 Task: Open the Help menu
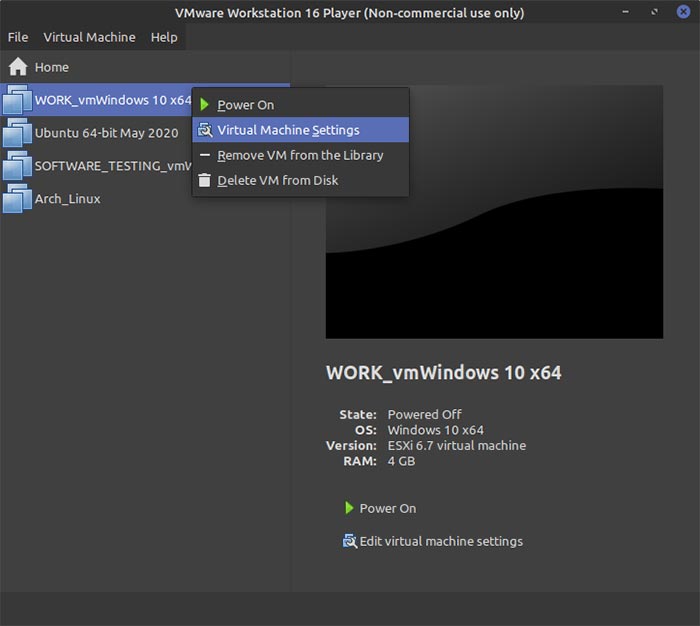pyautogui.click(x=164, y=37)
